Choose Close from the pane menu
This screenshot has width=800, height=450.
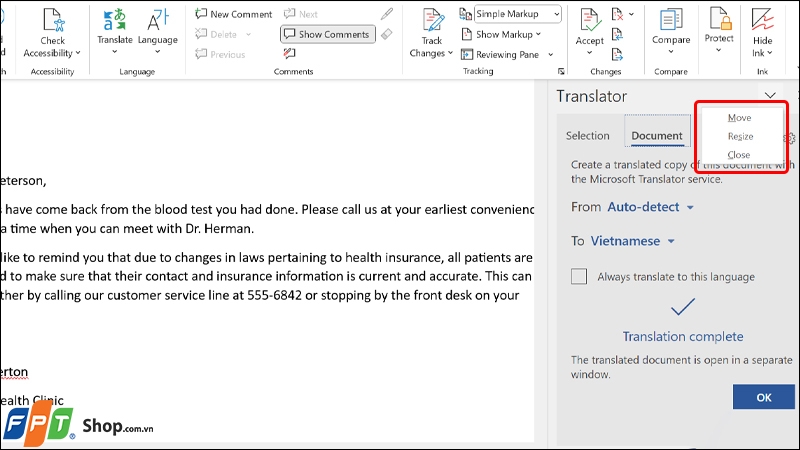739,155
